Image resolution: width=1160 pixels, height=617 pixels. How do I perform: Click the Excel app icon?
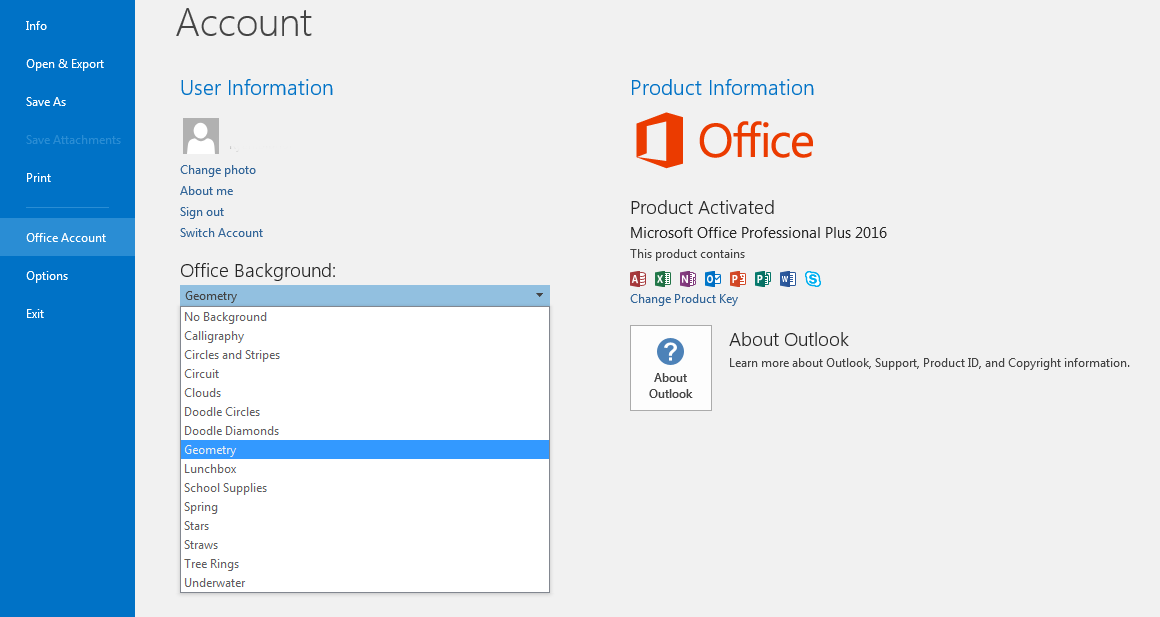663,279
